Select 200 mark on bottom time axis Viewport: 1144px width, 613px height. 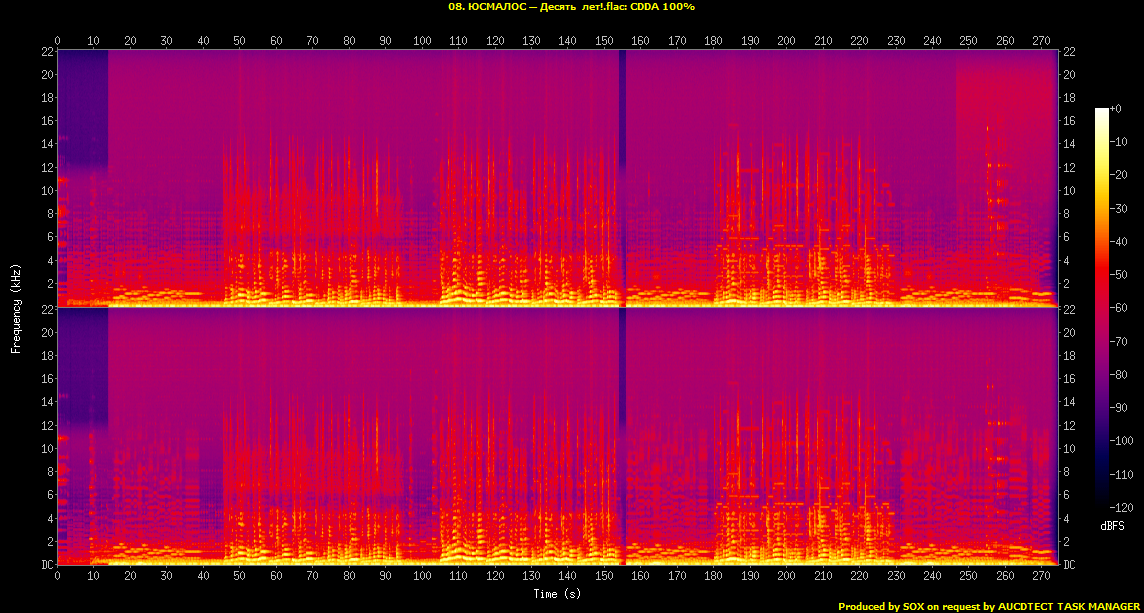tap(786, 578)
